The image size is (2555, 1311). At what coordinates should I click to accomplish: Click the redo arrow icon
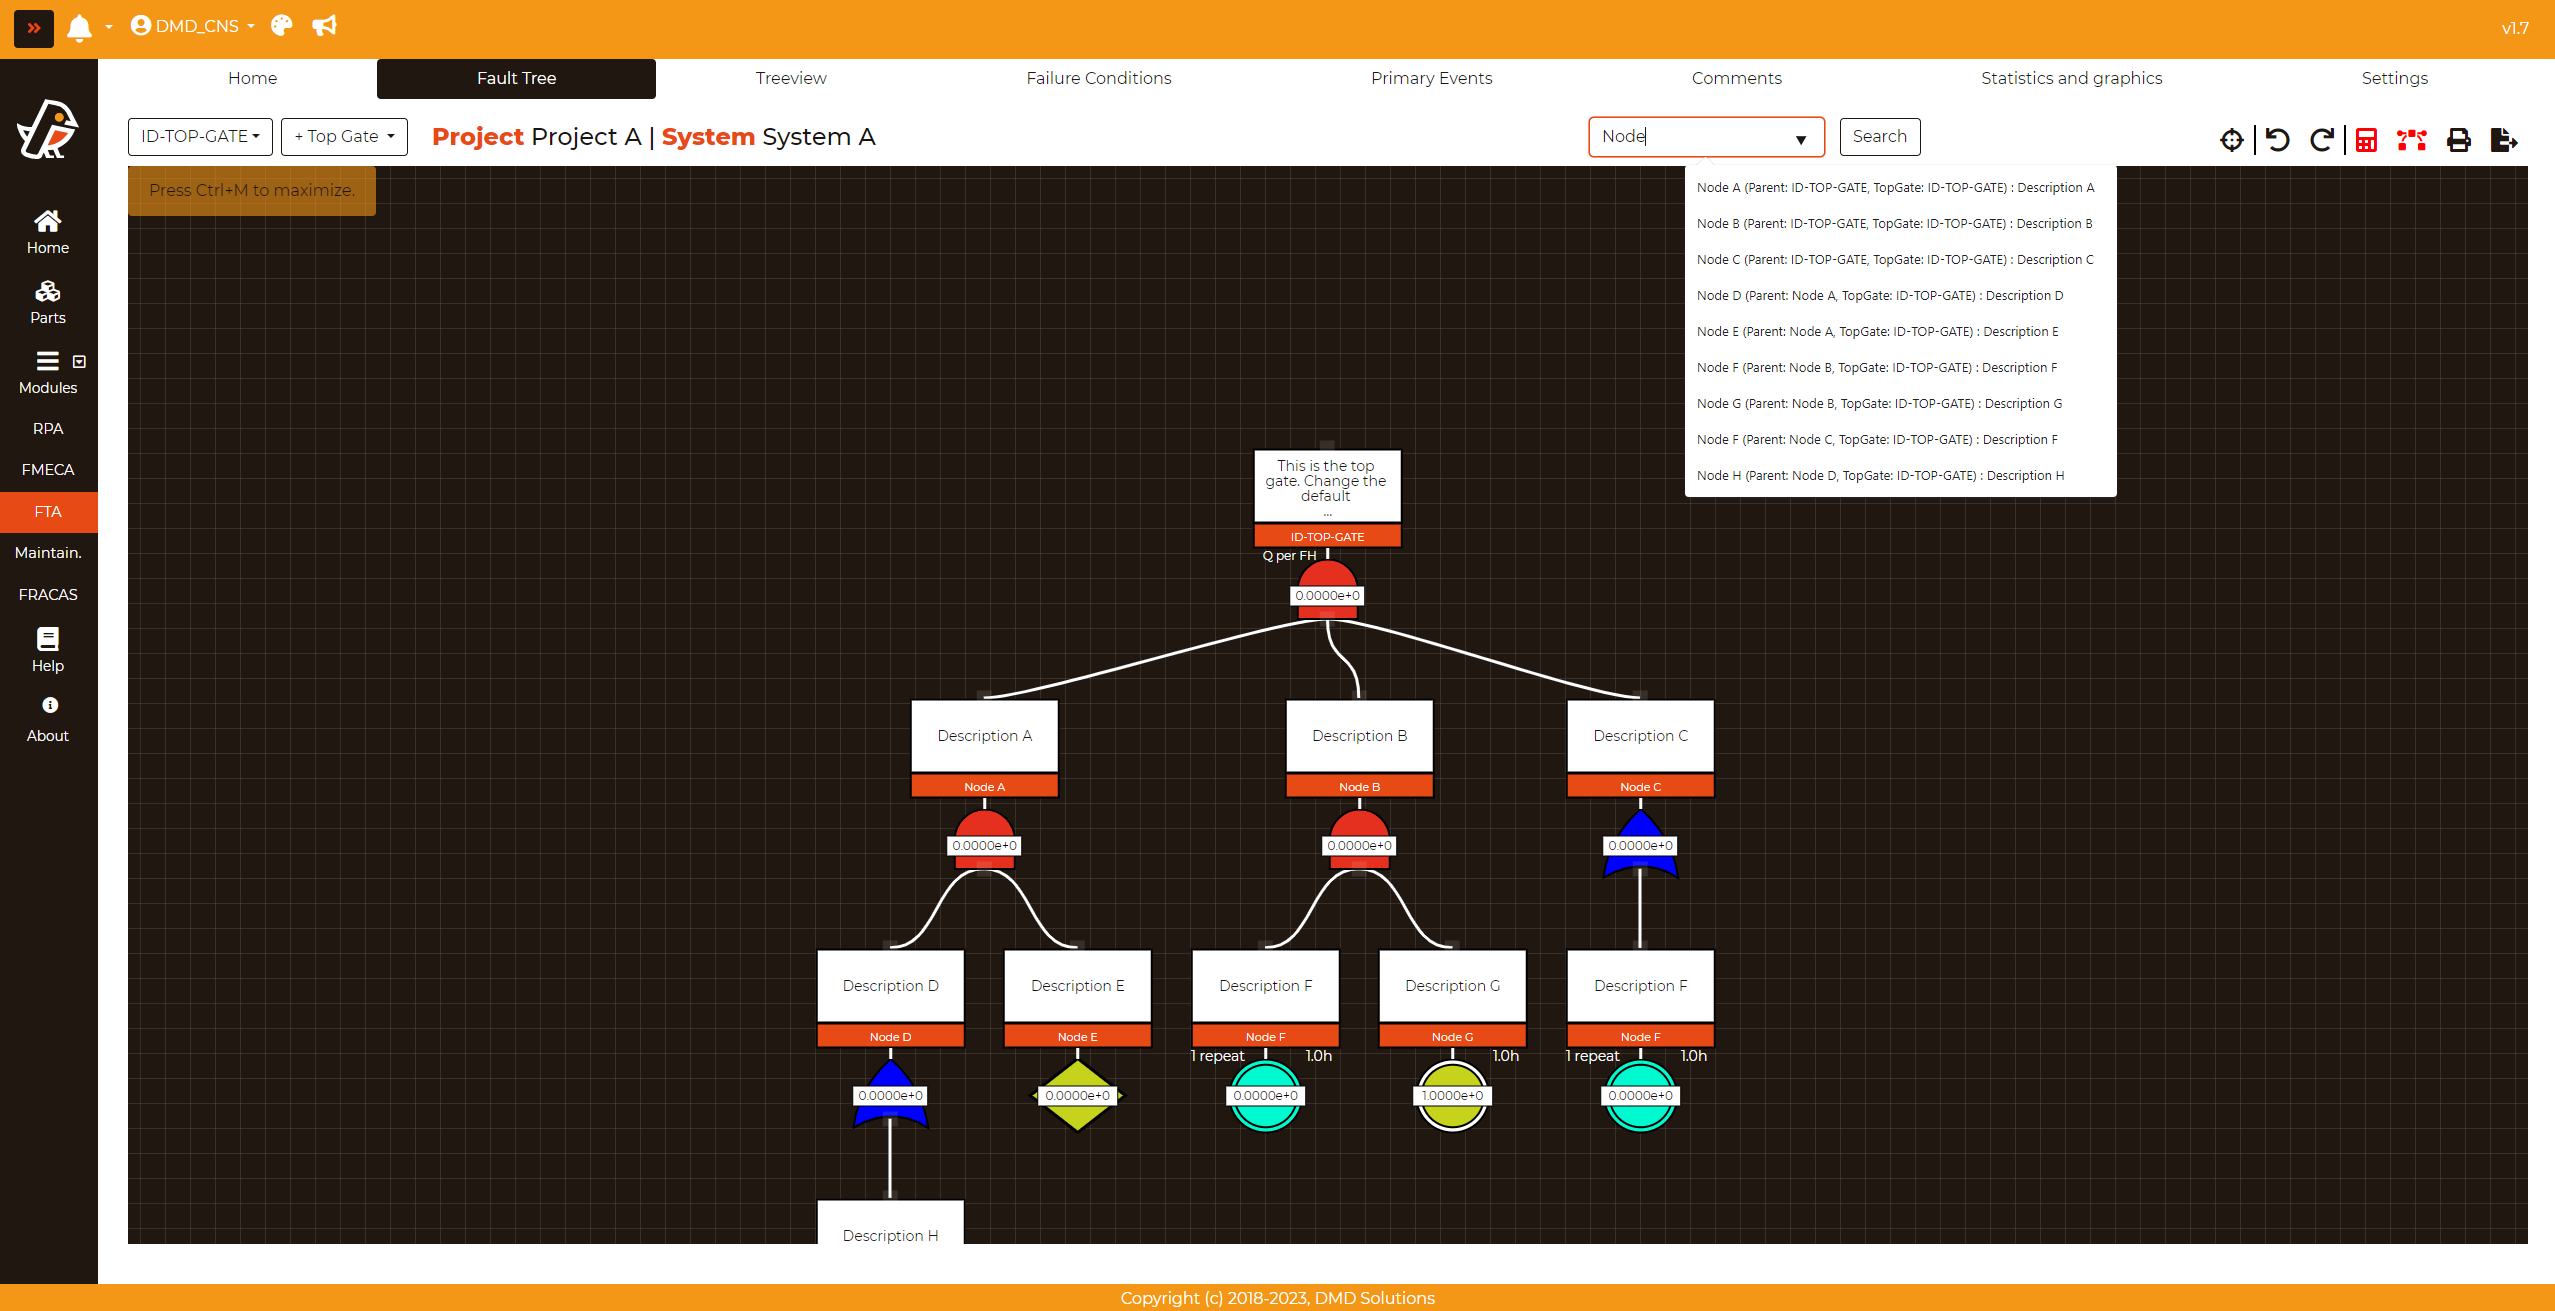(x=2321, y=139)
